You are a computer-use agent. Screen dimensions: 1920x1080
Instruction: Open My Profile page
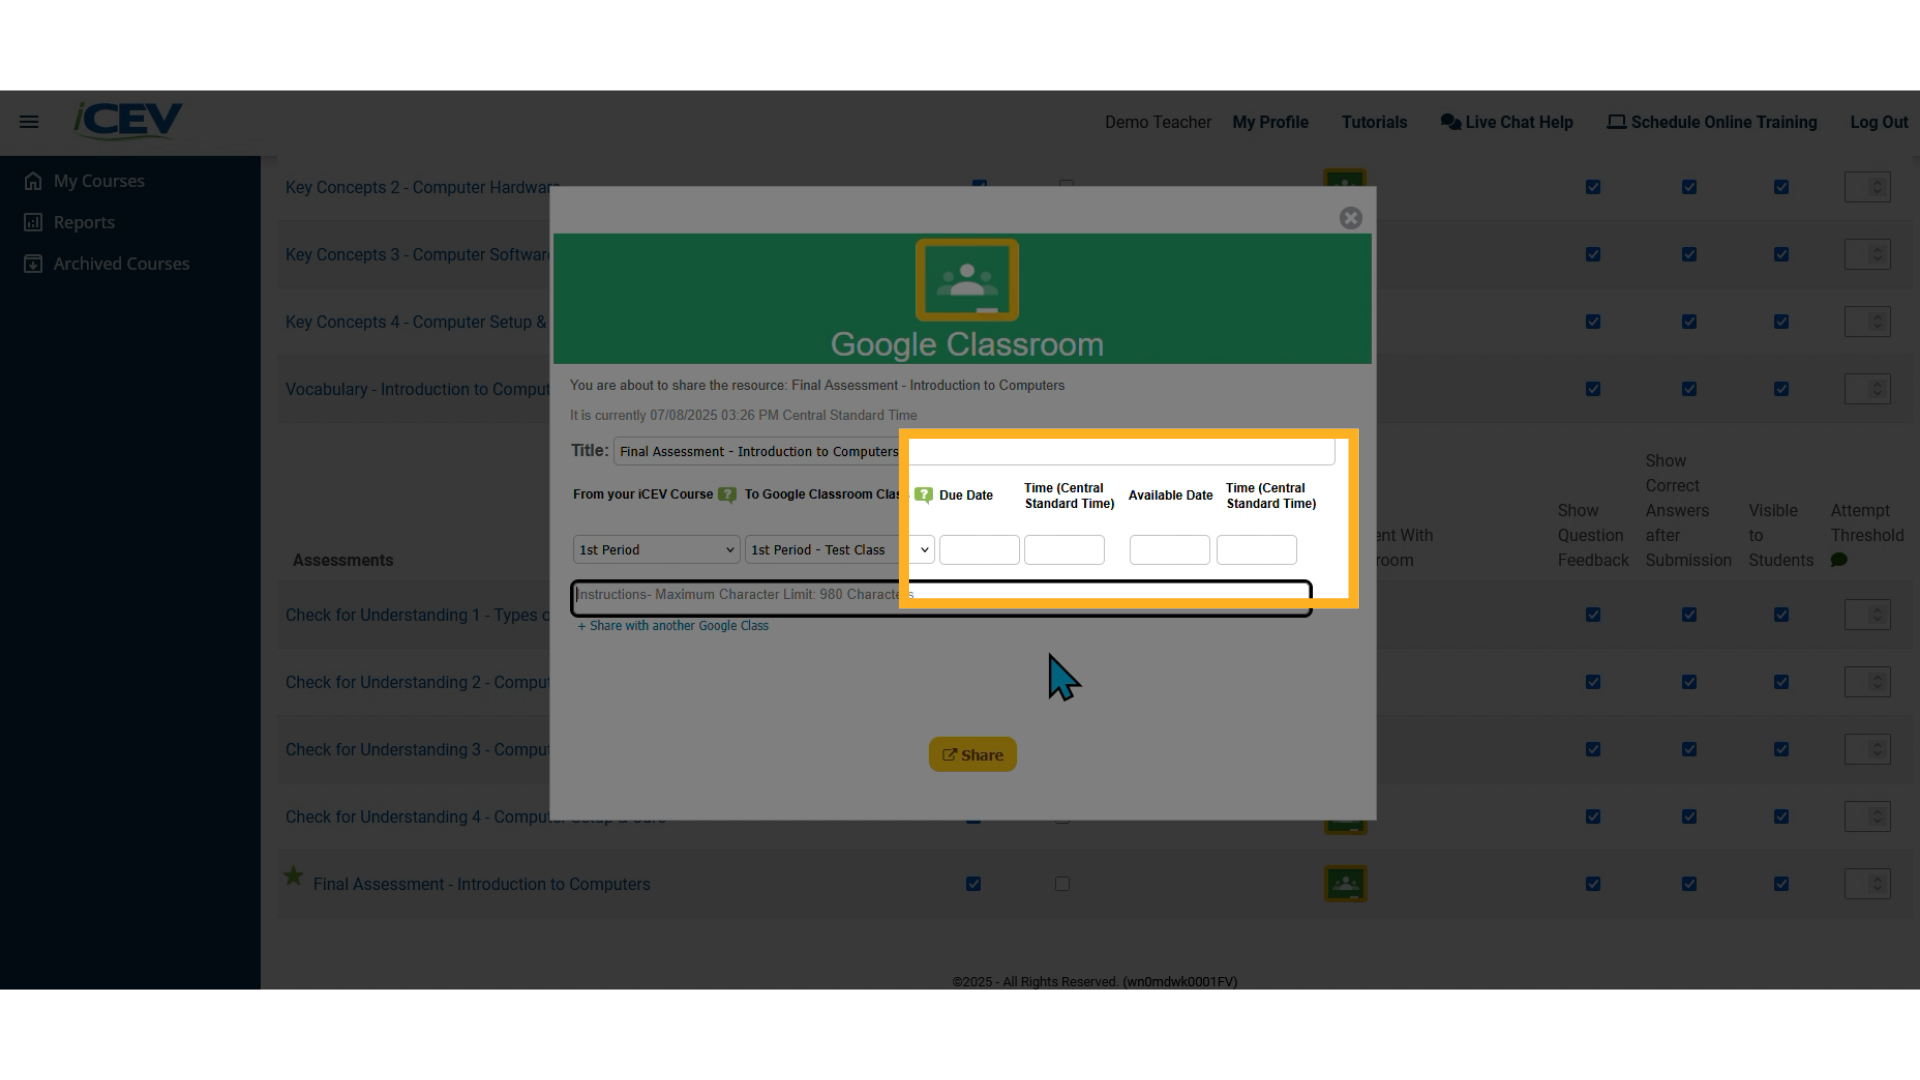(1270, 122)
